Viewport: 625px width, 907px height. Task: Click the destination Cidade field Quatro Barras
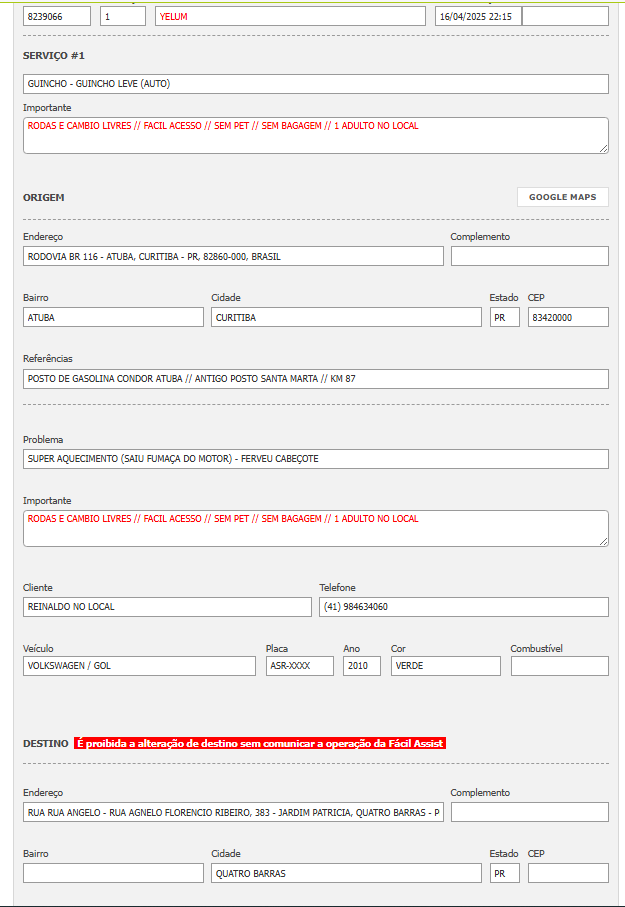click(346, 873)
